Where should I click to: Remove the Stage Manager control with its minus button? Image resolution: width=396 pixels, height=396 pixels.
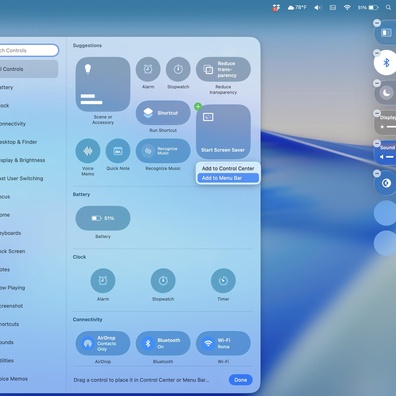click(377, 23)
